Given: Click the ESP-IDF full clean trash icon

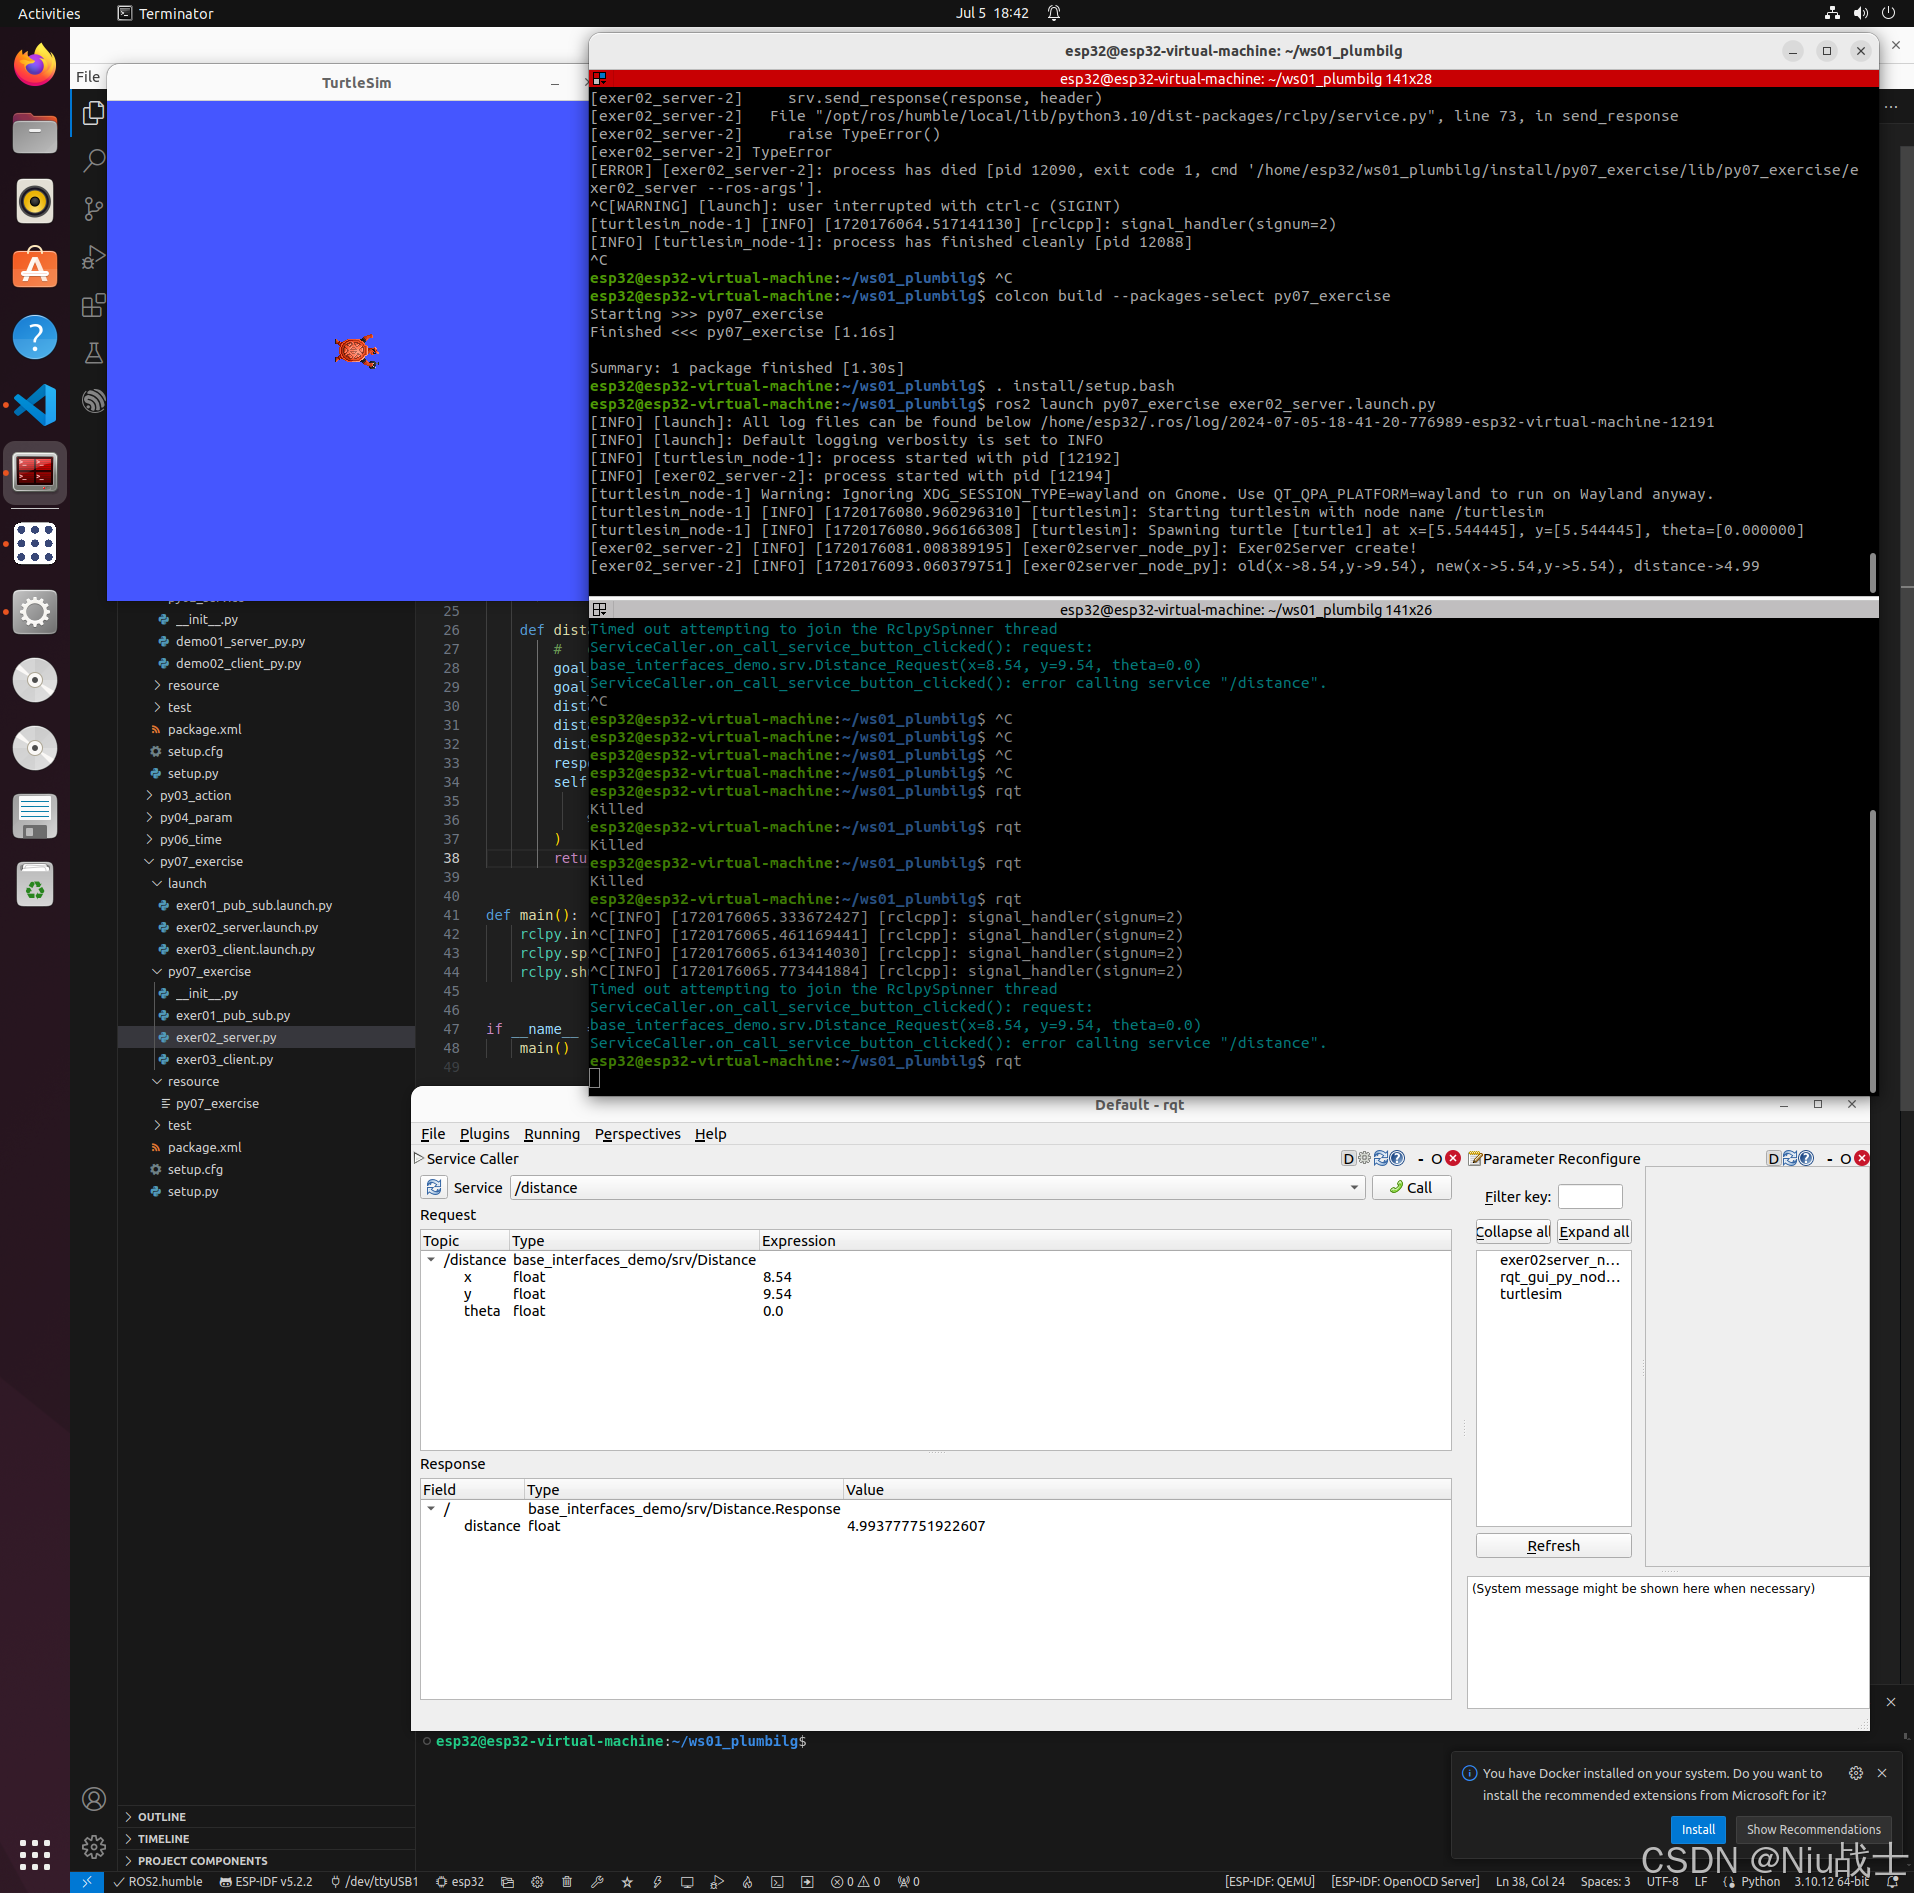Looking at the screenshot, I should (x=567, y=1881).
